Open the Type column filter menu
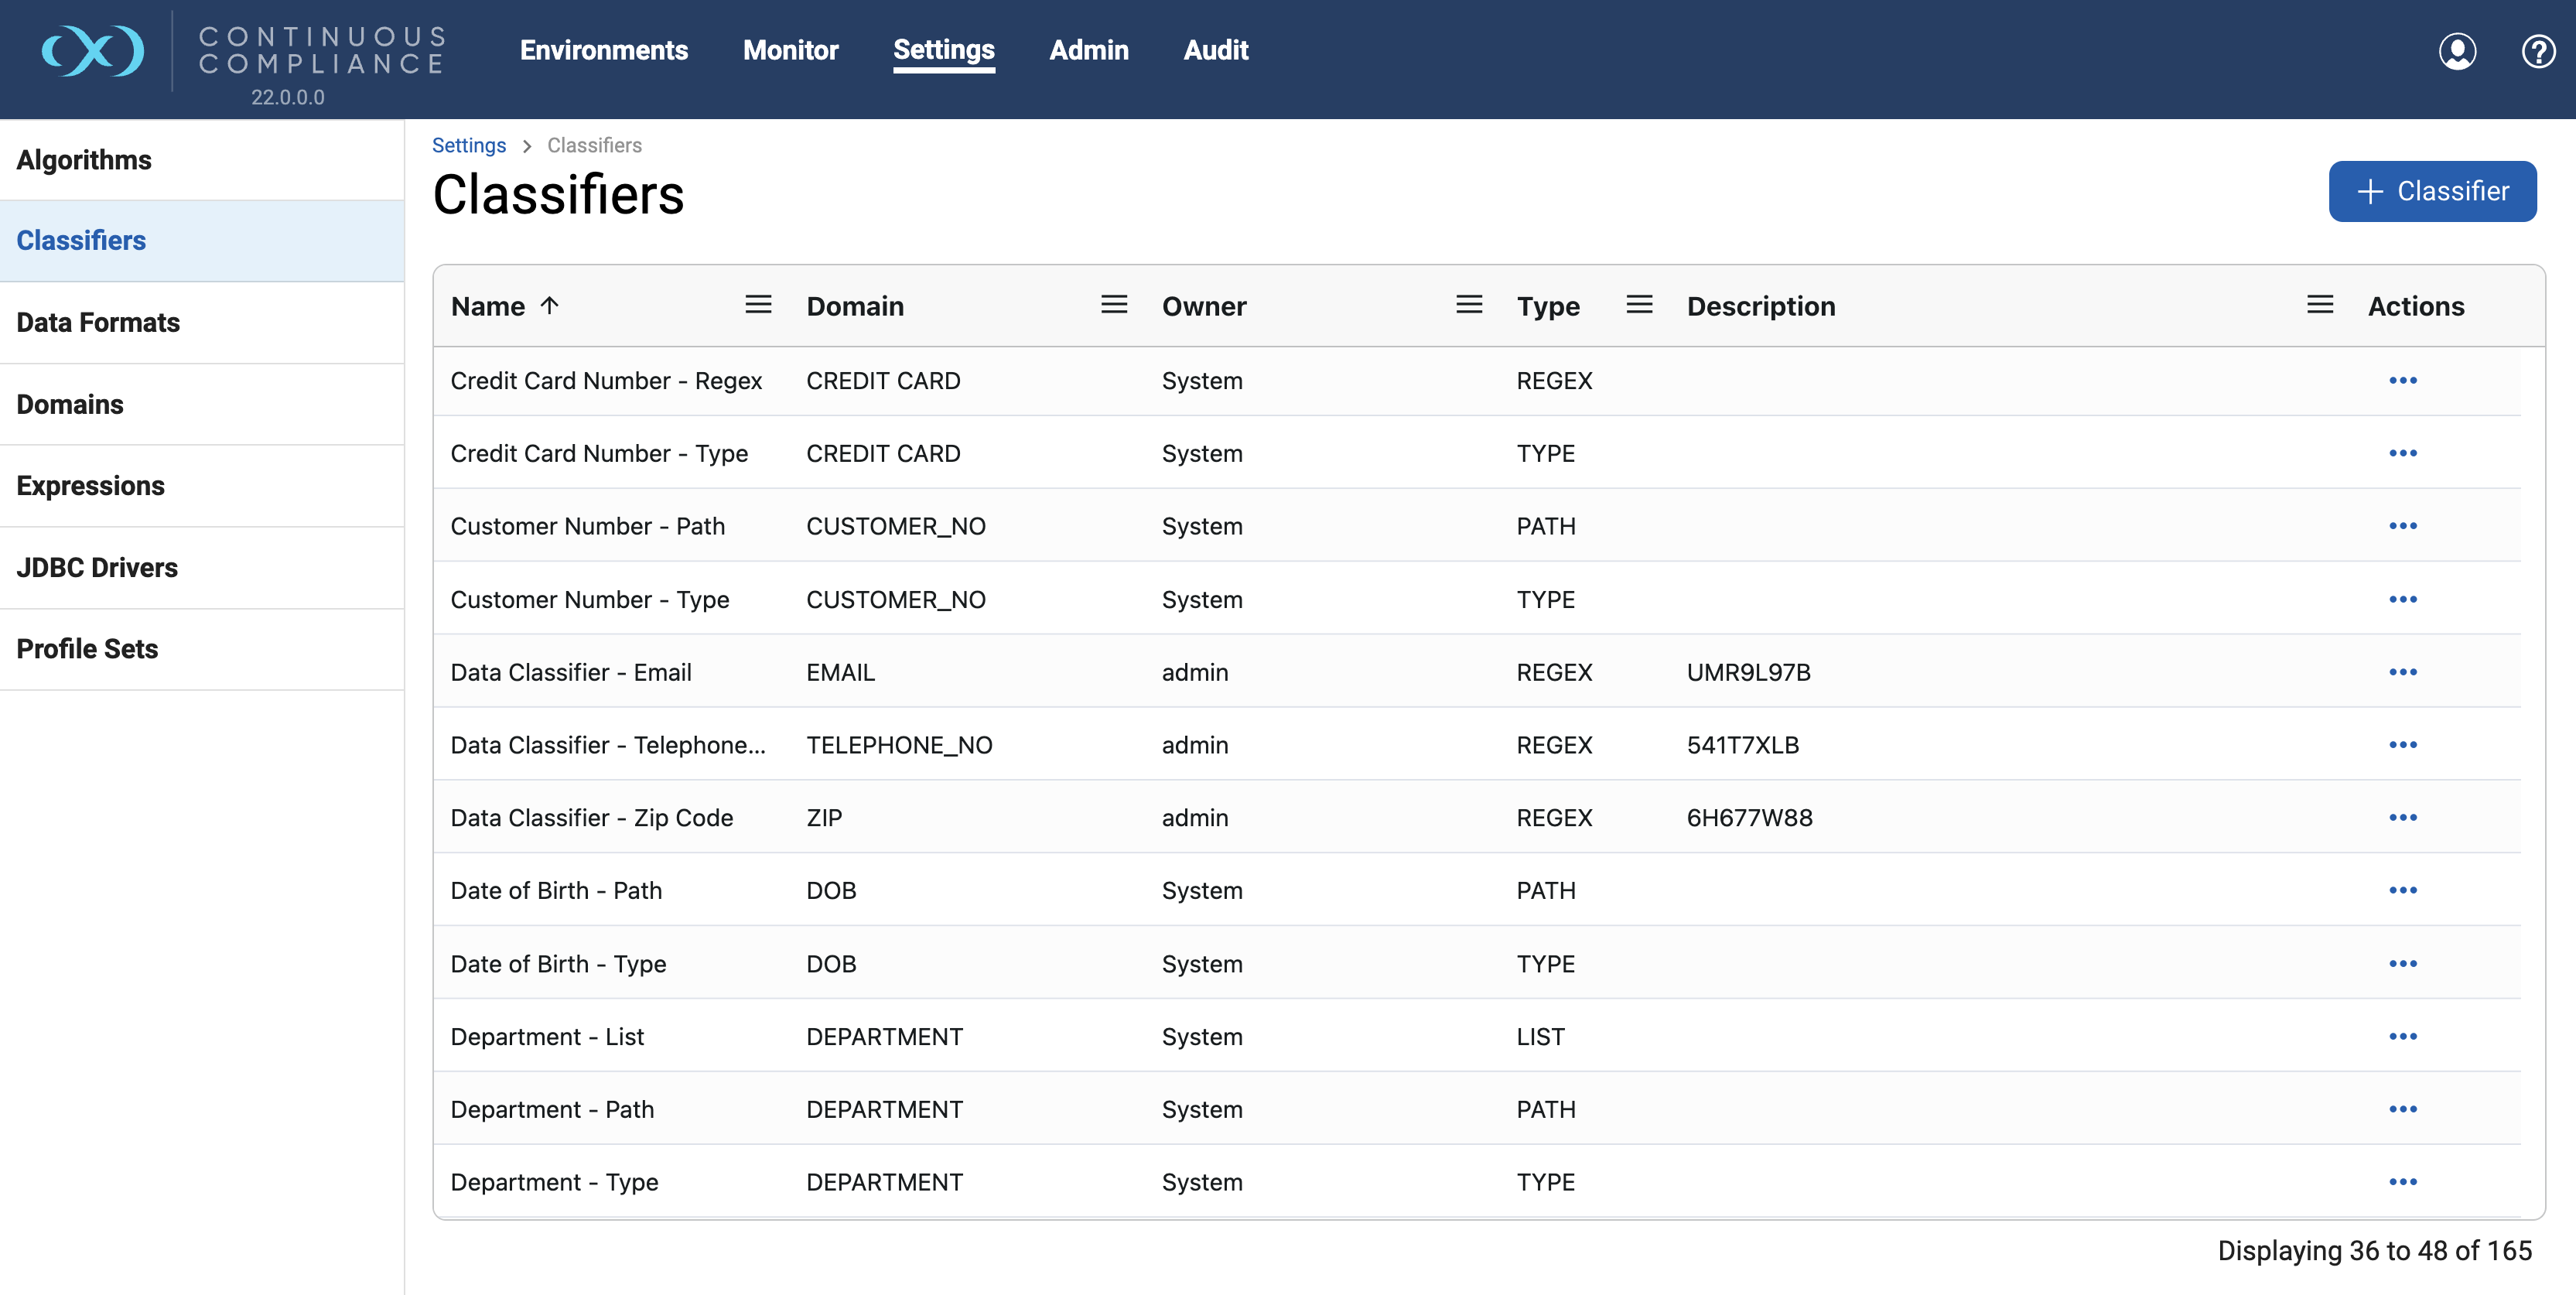The width and height of the screenshot is (2576, 1295). pos(1638,305)
